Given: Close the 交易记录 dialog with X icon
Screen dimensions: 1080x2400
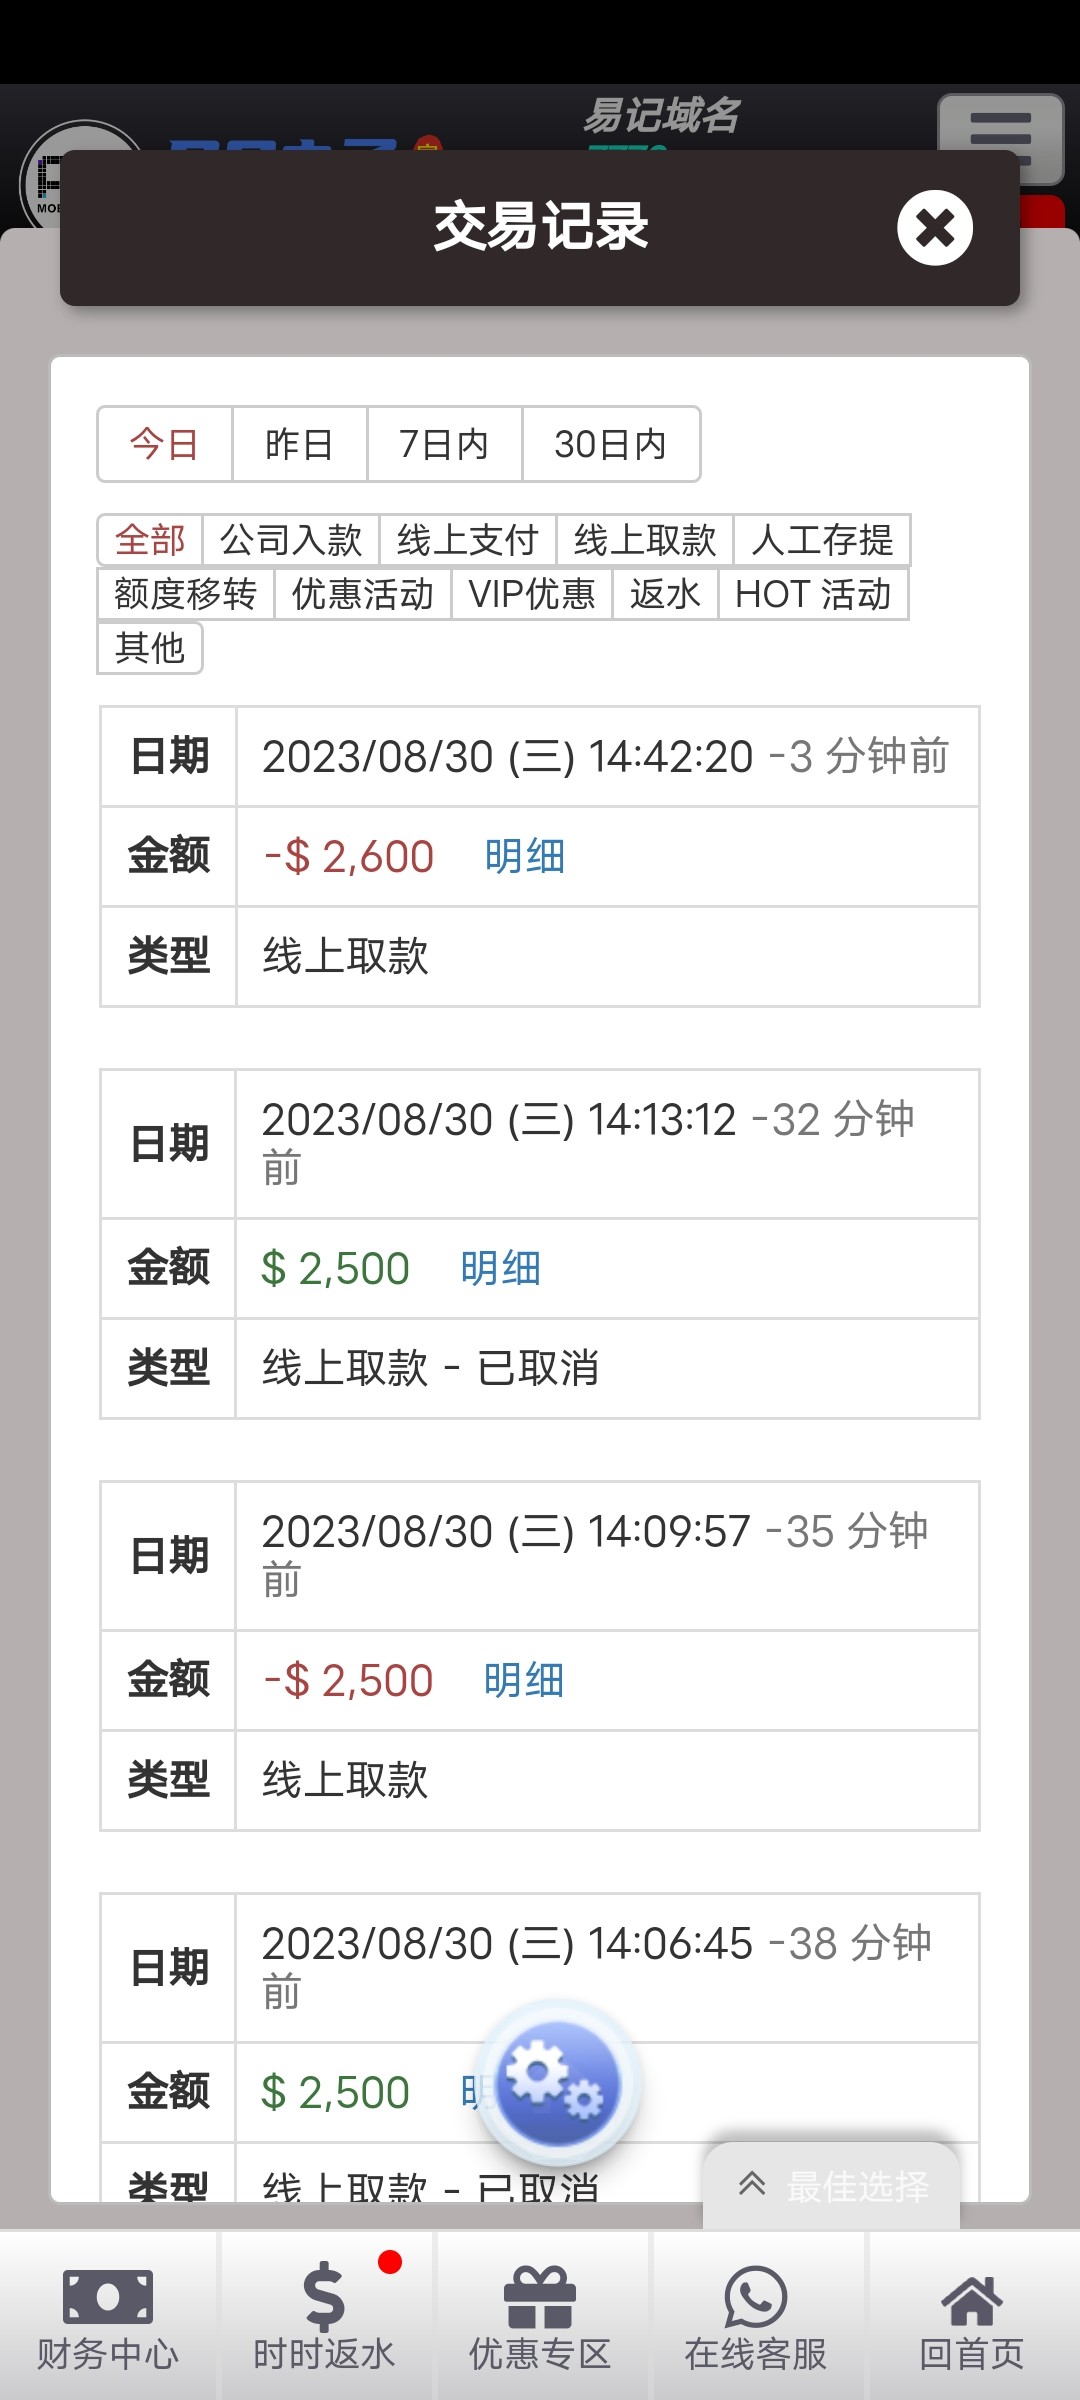Looking at the screenshot, I should [x=934, y=228].
